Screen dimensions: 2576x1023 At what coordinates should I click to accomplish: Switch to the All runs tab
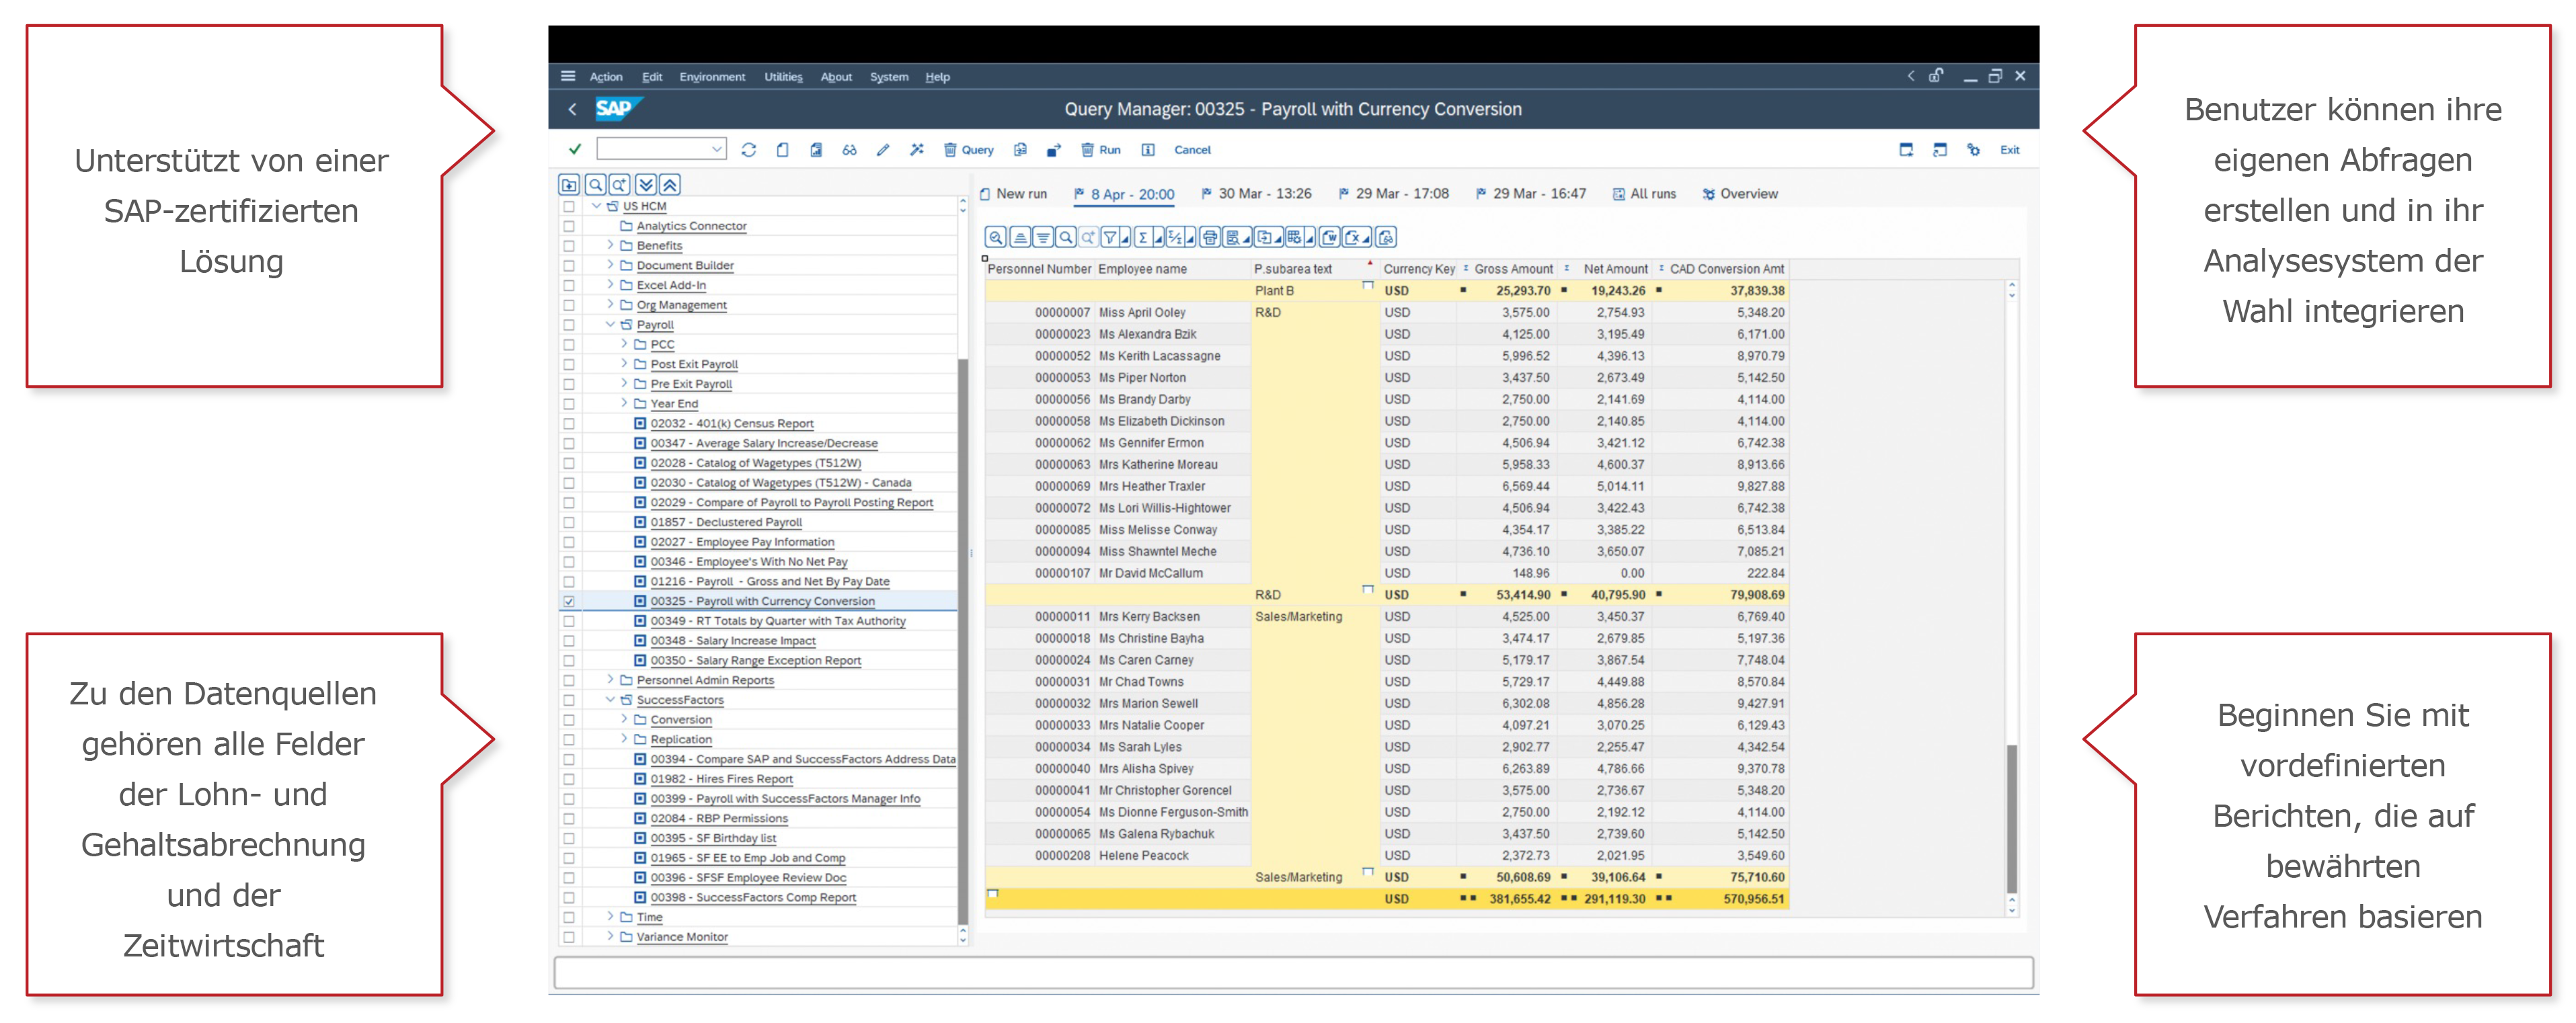point(1644,194)
